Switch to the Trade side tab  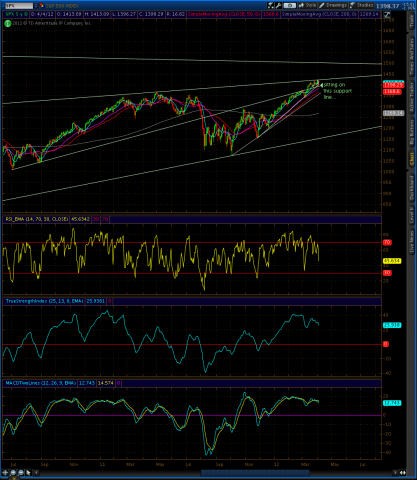click(x=412, y=21)
